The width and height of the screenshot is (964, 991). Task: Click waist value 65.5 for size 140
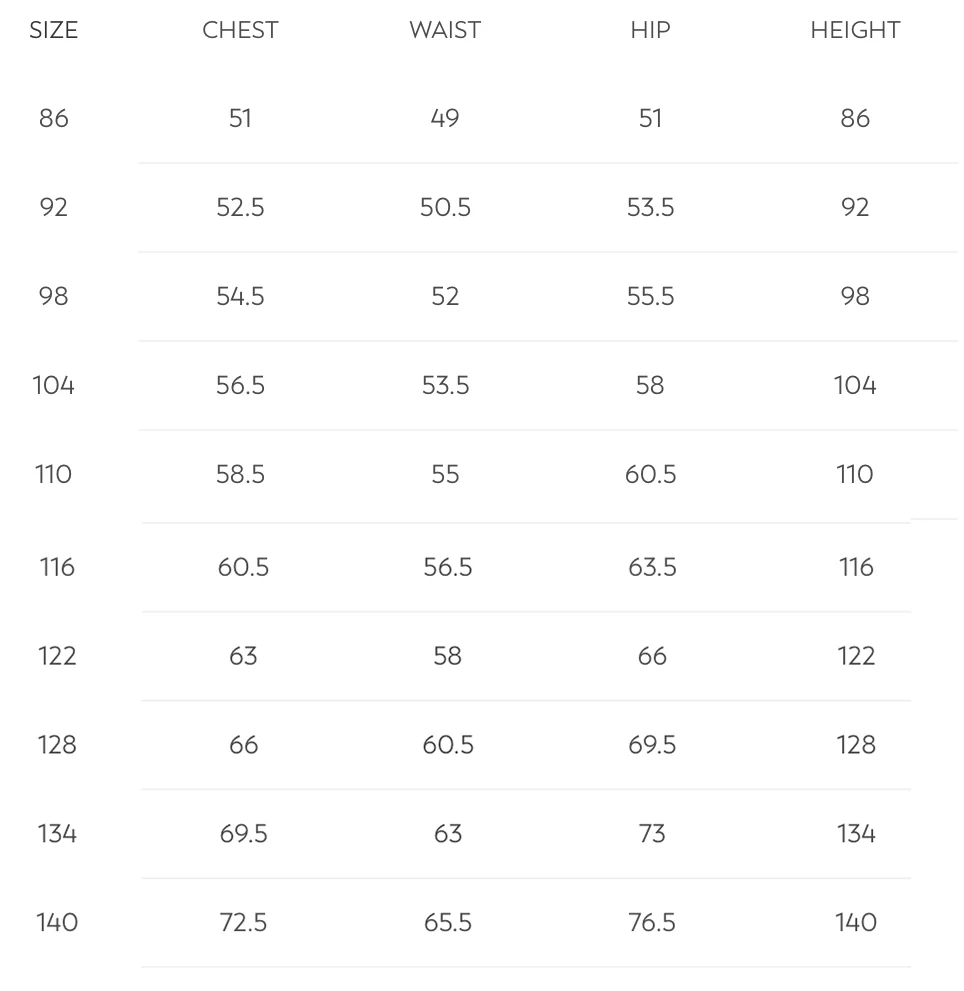click(448, 922)
